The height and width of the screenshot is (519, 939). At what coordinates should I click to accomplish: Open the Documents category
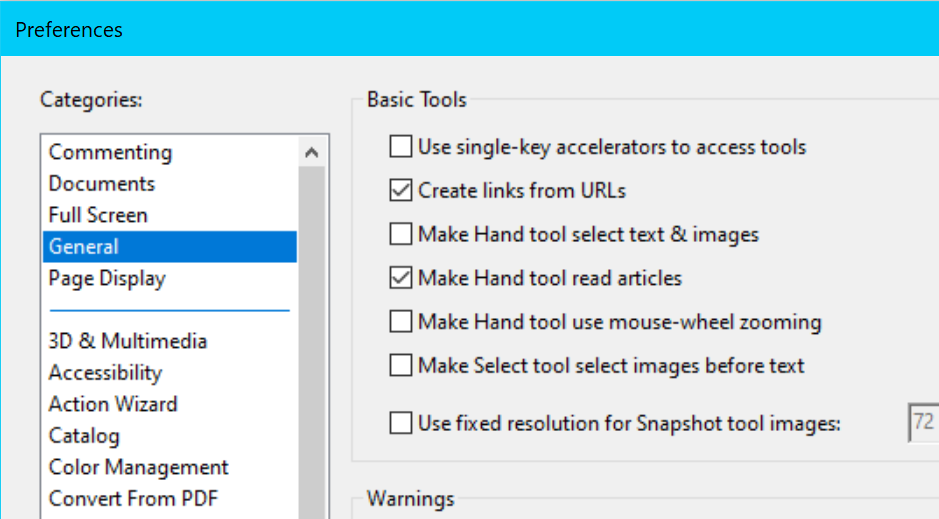(101, 184)
